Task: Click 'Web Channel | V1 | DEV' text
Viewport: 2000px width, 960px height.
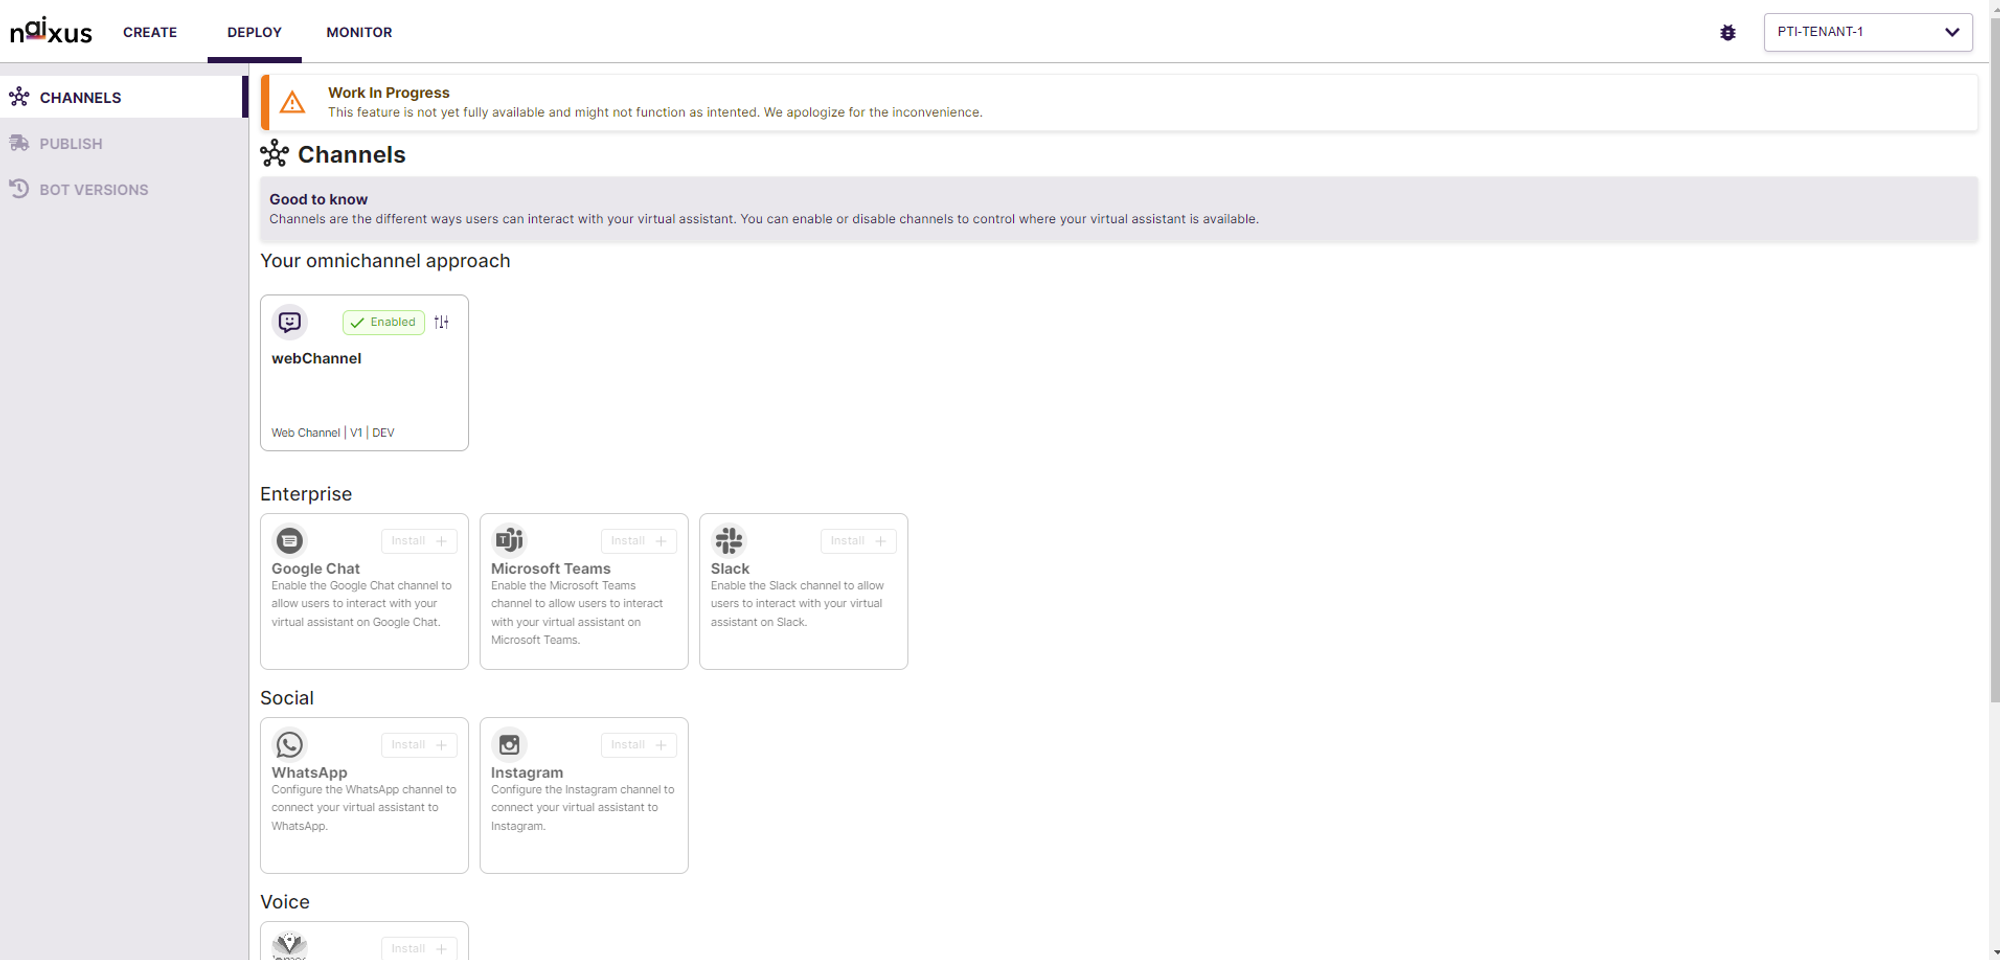Action: 333,433
